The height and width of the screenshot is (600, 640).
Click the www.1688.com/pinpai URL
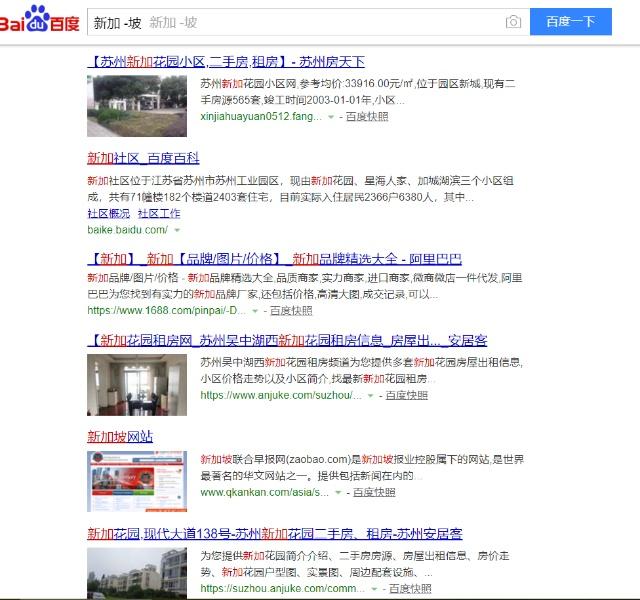click(x=166, y=311)
